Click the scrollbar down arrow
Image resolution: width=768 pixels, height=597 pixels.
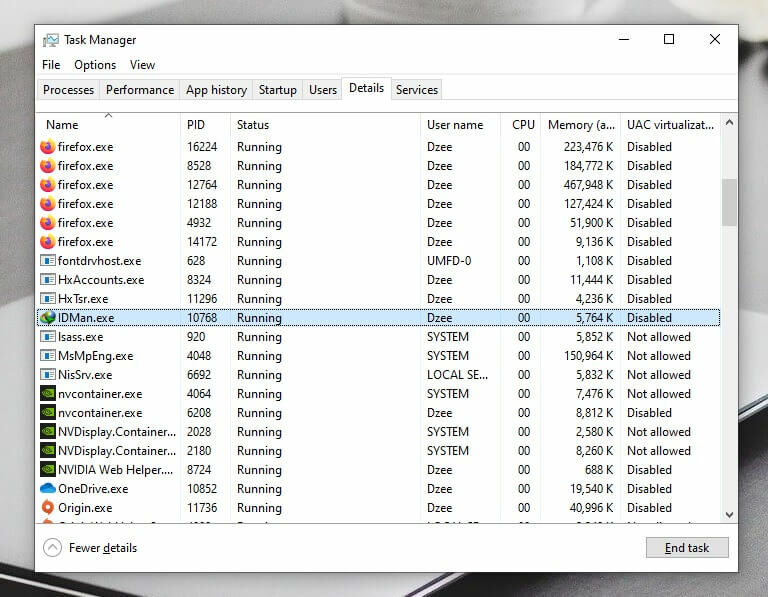(x=729, y=515)
